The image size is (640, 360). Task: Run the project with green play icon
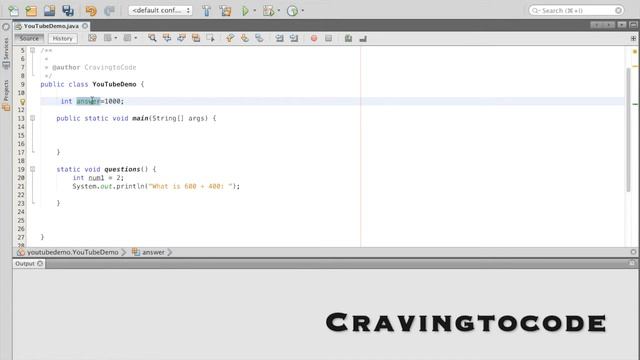[245, 11]
